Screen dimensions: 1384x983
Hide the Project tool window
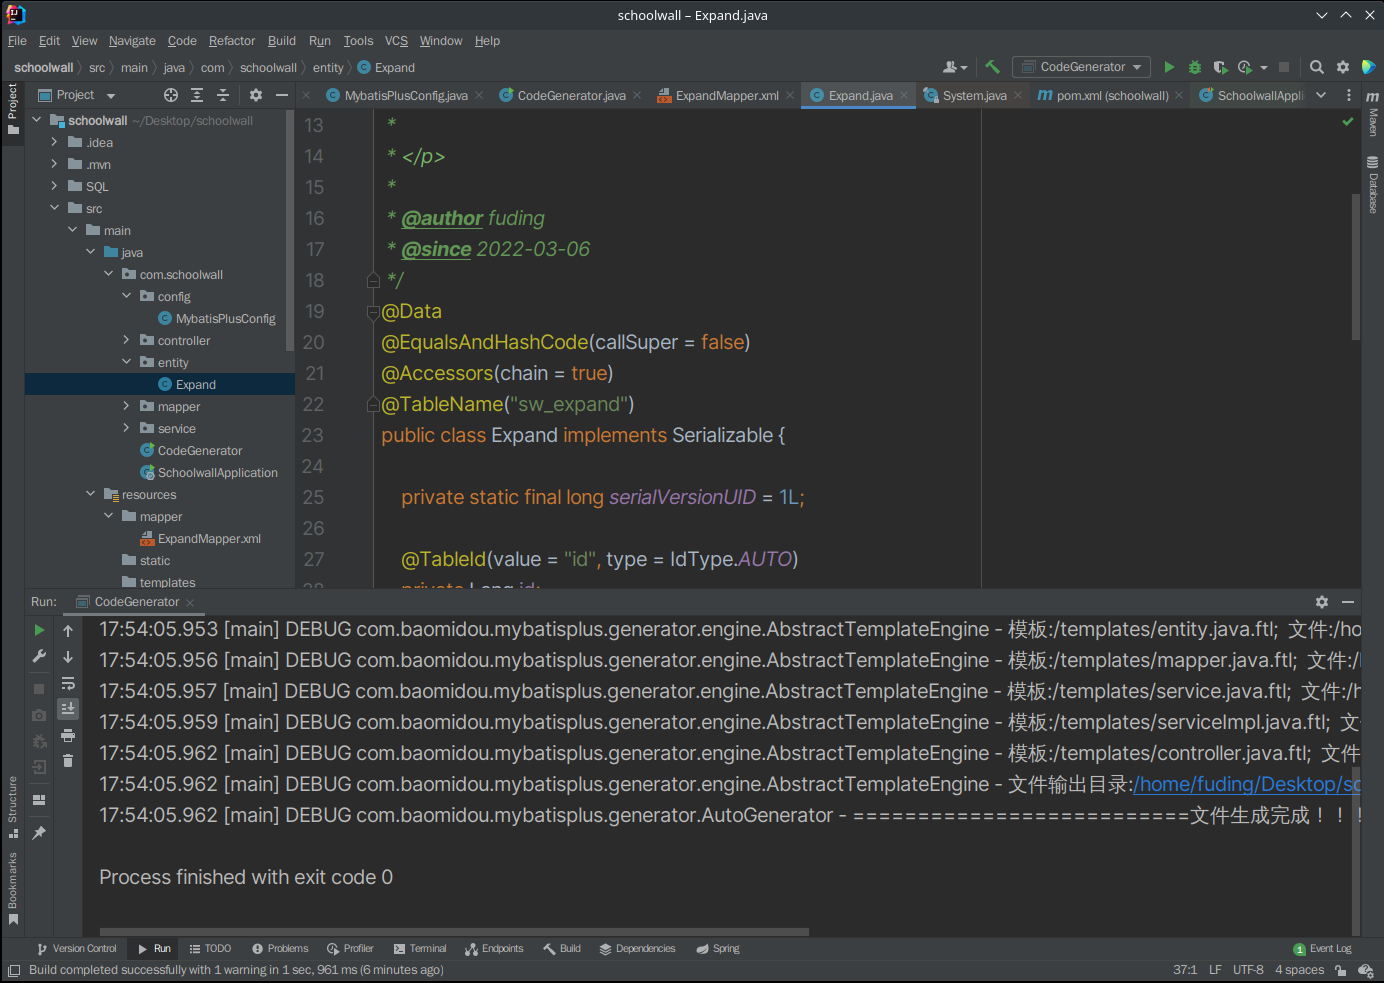[x=282, y=95]
